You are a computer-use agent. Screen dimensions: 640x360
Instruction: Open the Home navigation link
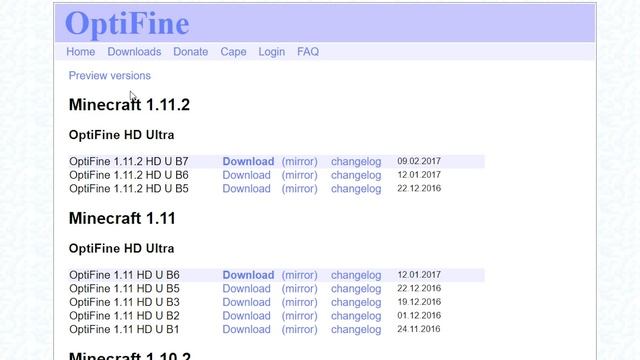pos(80,52)
